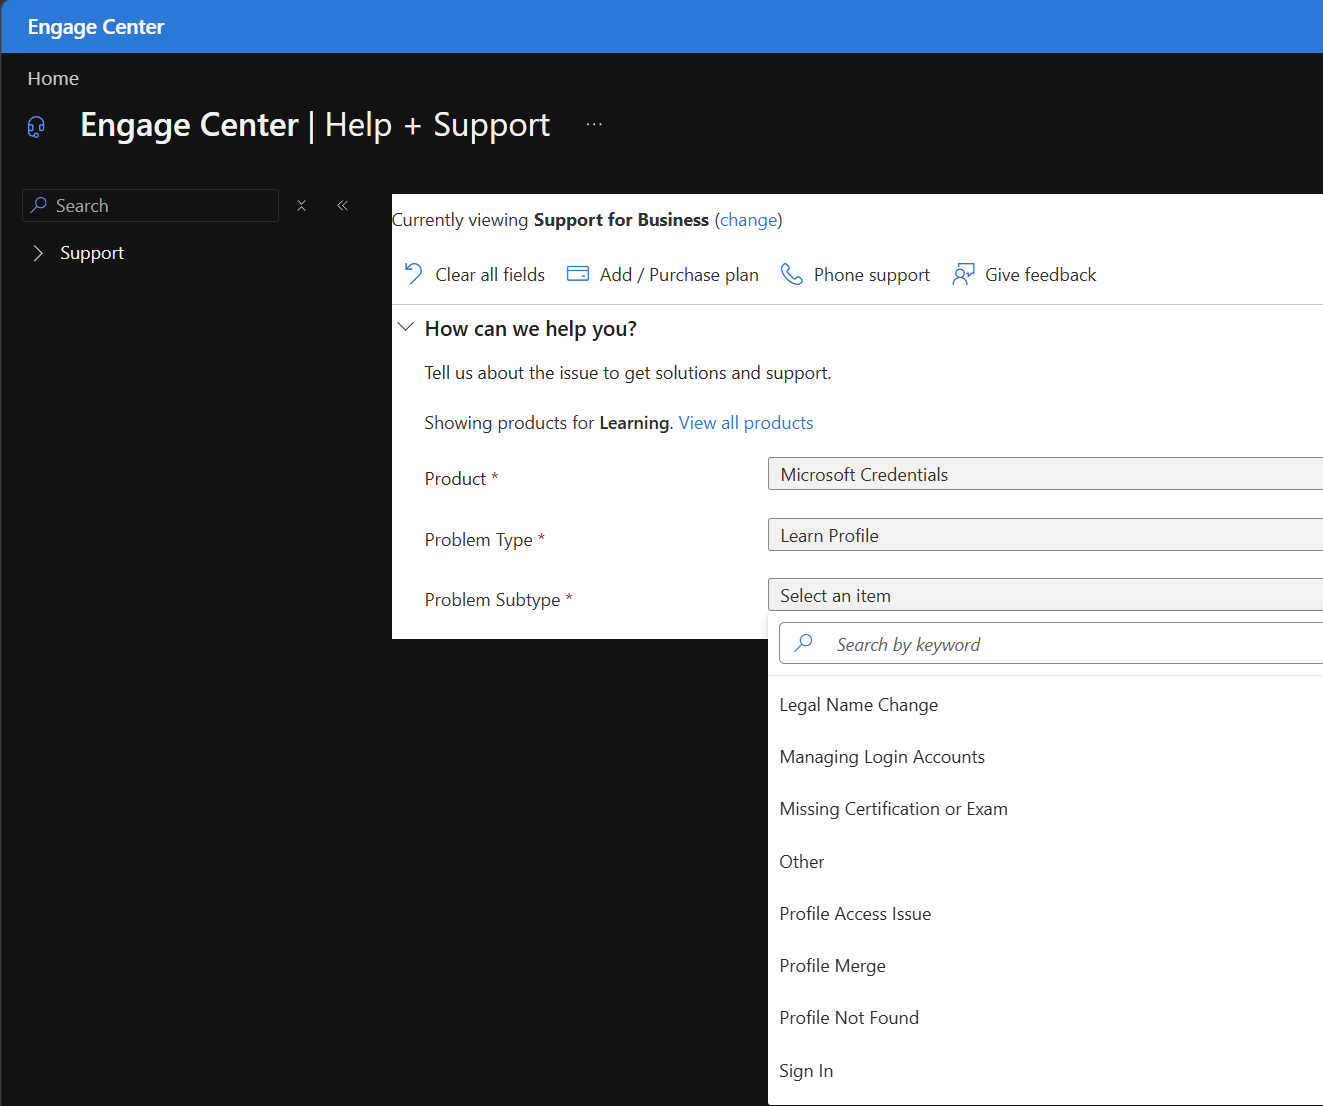Click Give feedback
This screenshot has width=1323, height=1106.
pyautogui.click(x=1024, y=274)
